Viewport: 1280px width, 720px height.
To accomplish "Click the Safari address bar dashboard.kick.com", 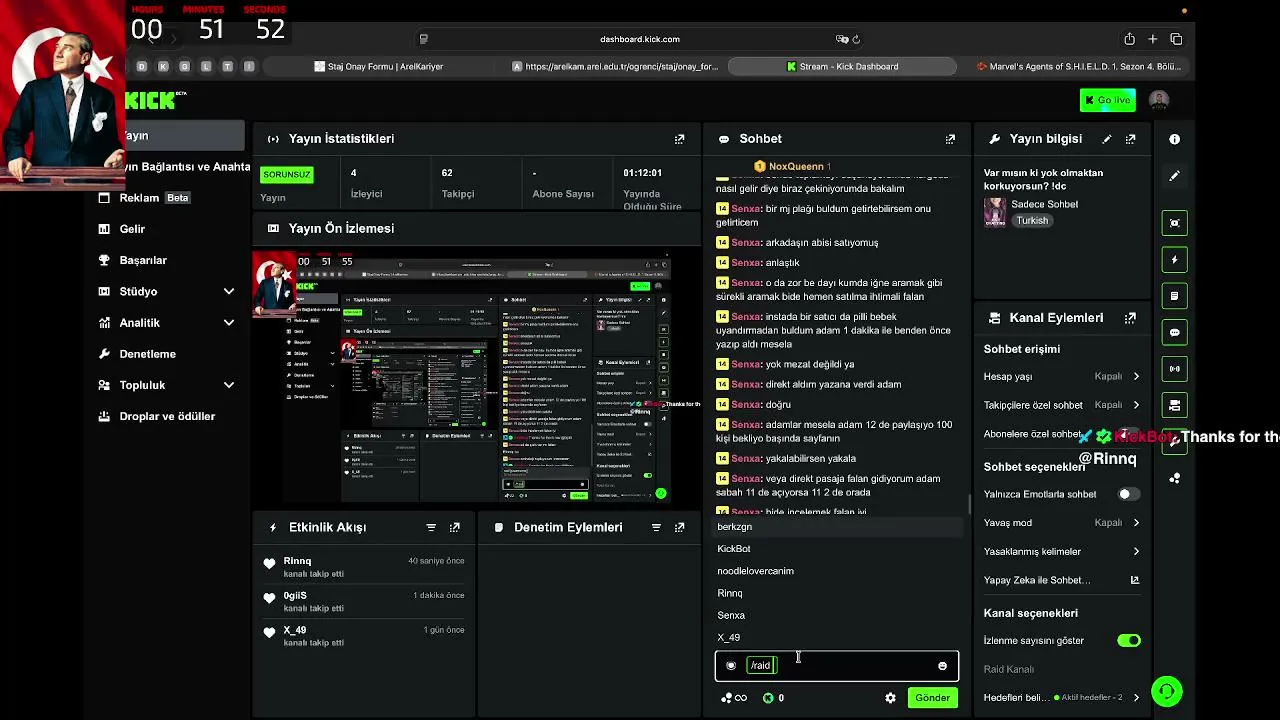I will tap(640, 39).
